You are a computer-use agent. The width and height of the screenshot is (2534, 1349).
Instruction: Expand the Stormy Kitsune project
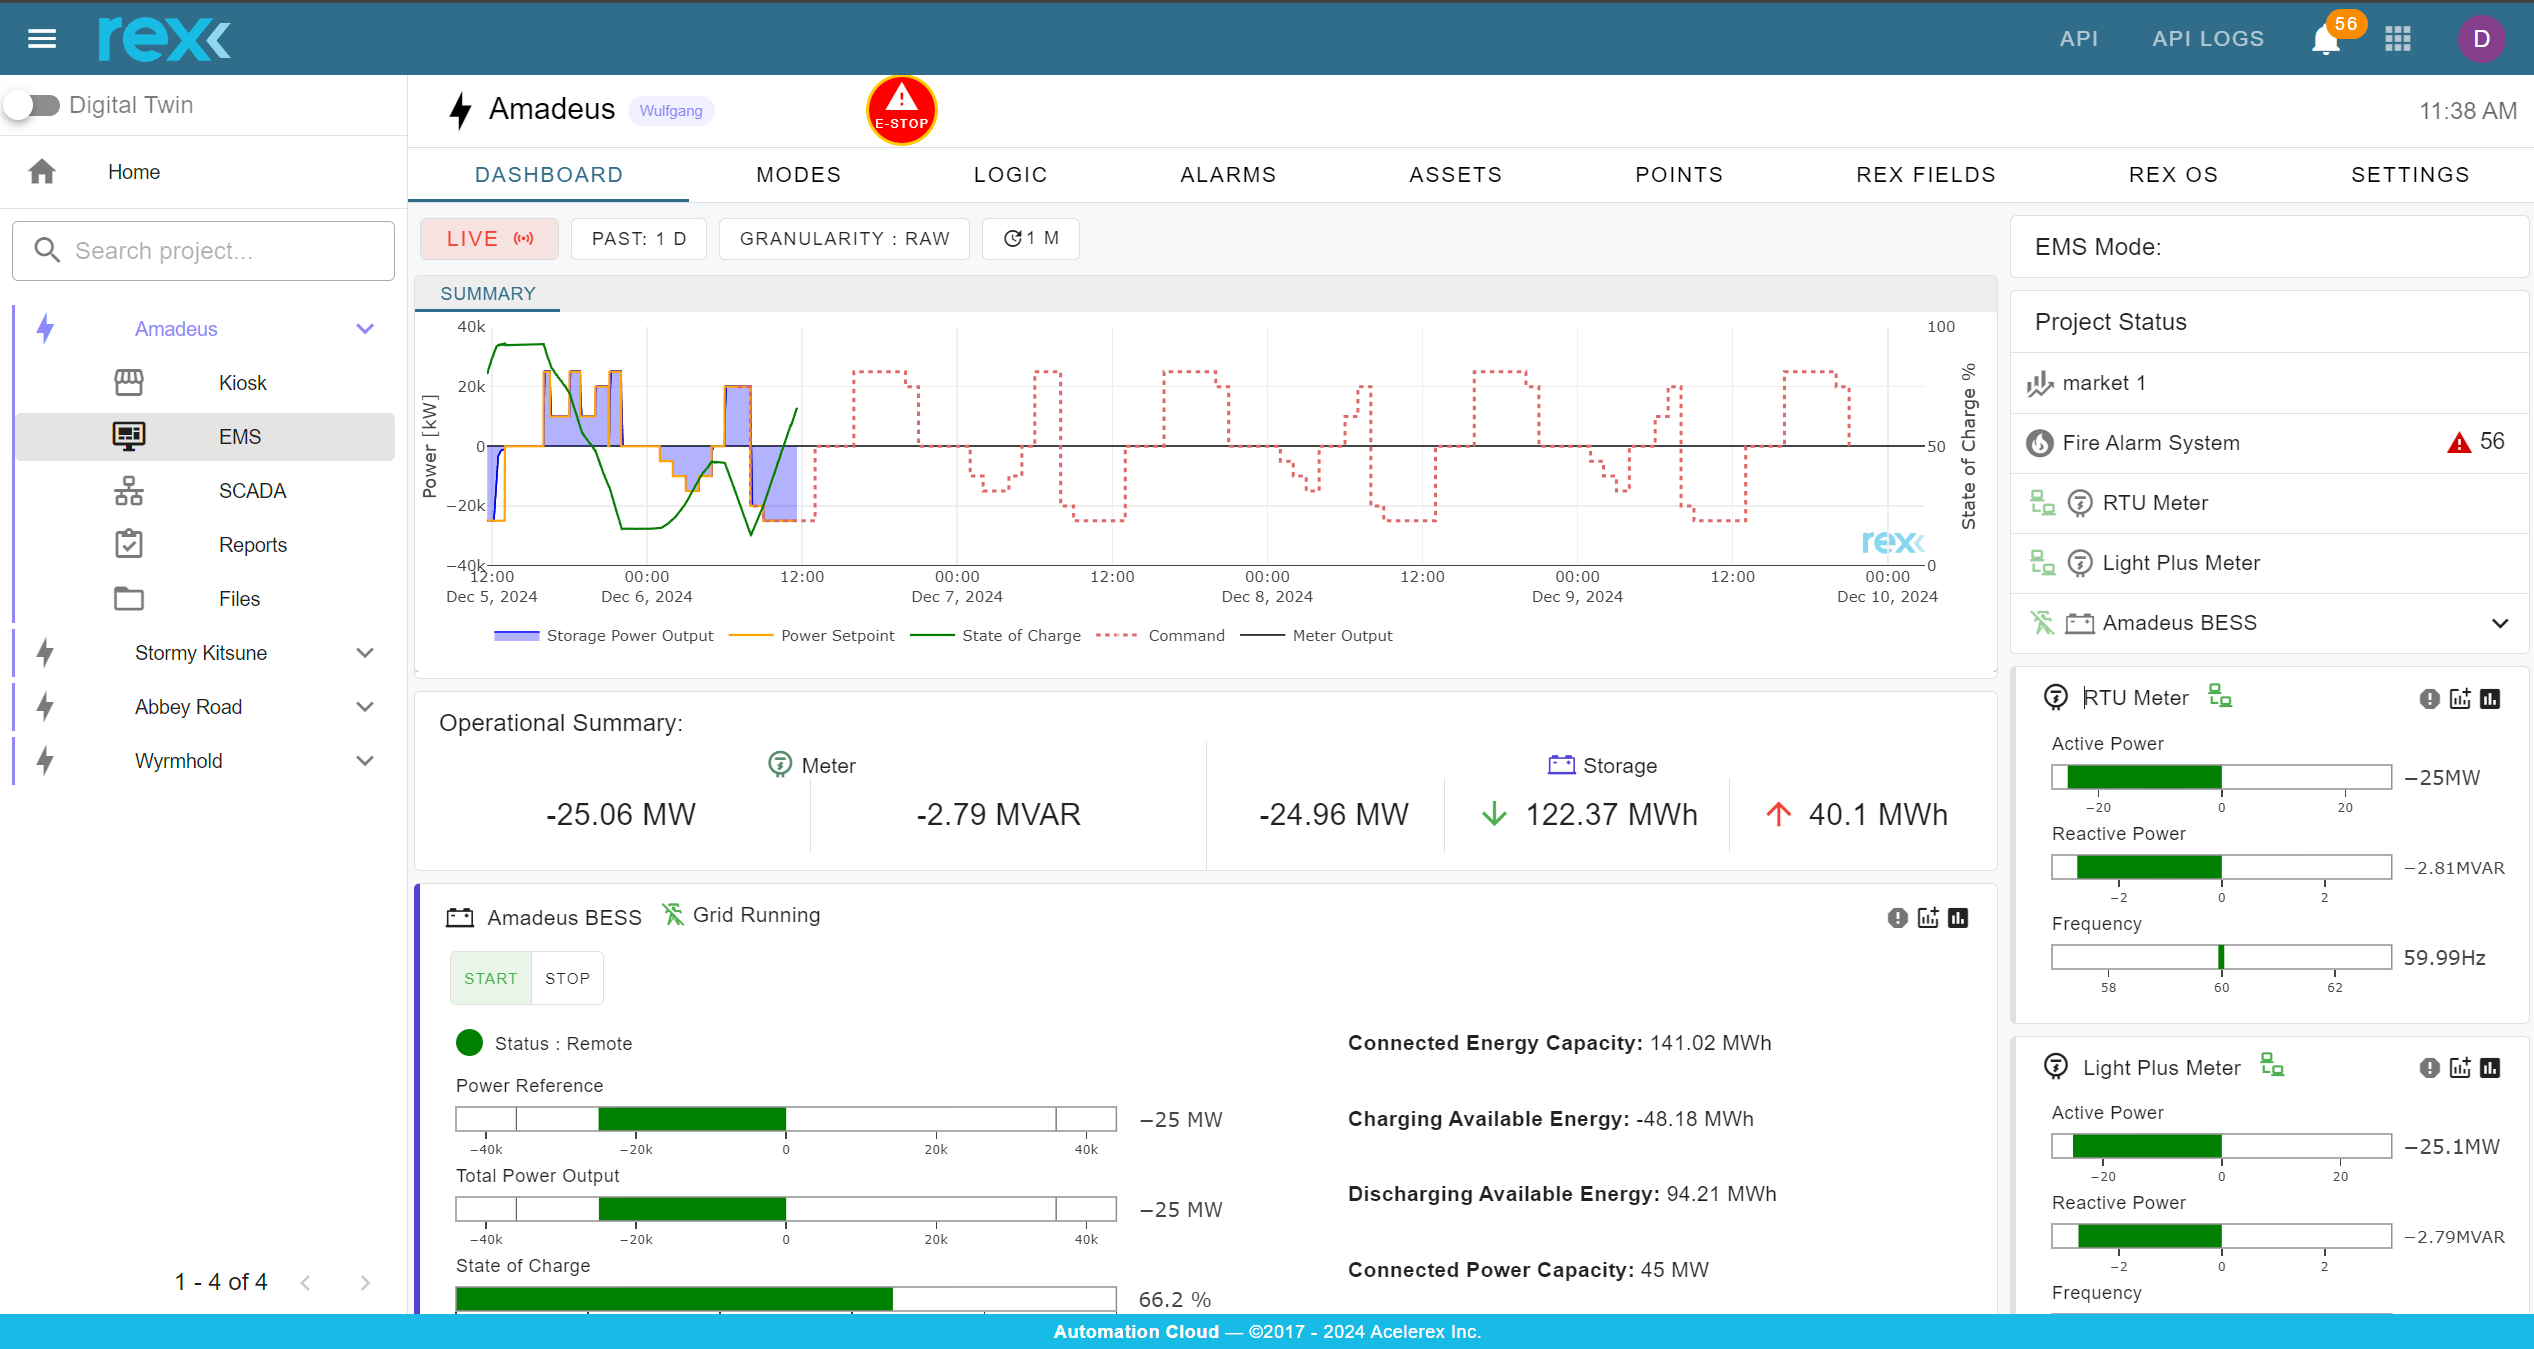pos(365,653)
